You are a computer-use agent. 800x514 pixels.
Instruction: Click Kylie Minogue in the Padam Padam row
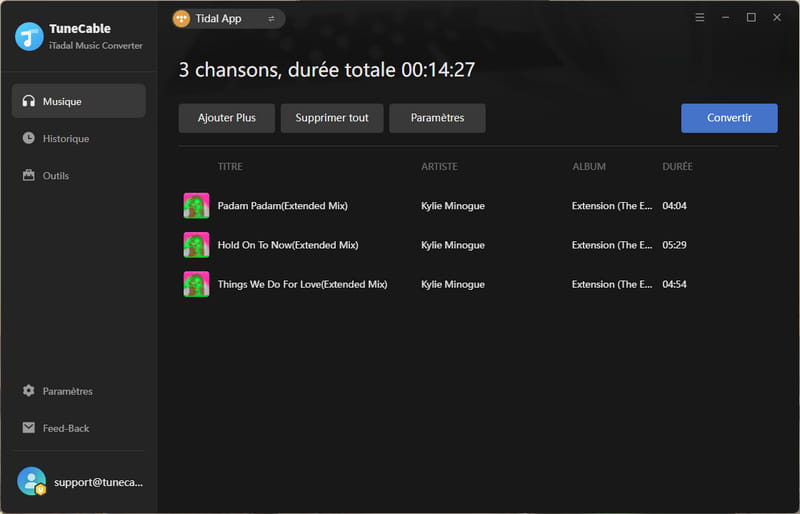click(x=453, y=206)
